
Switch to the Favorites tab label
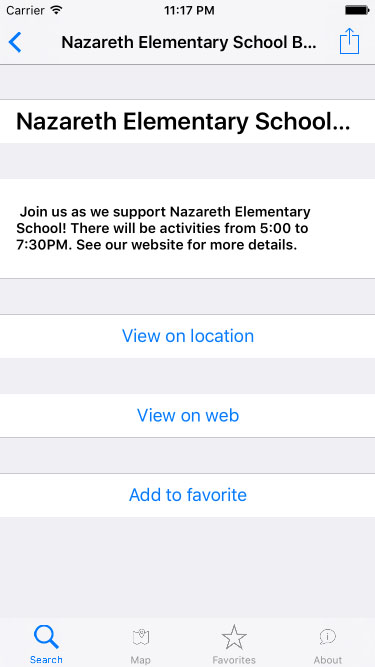234,660
